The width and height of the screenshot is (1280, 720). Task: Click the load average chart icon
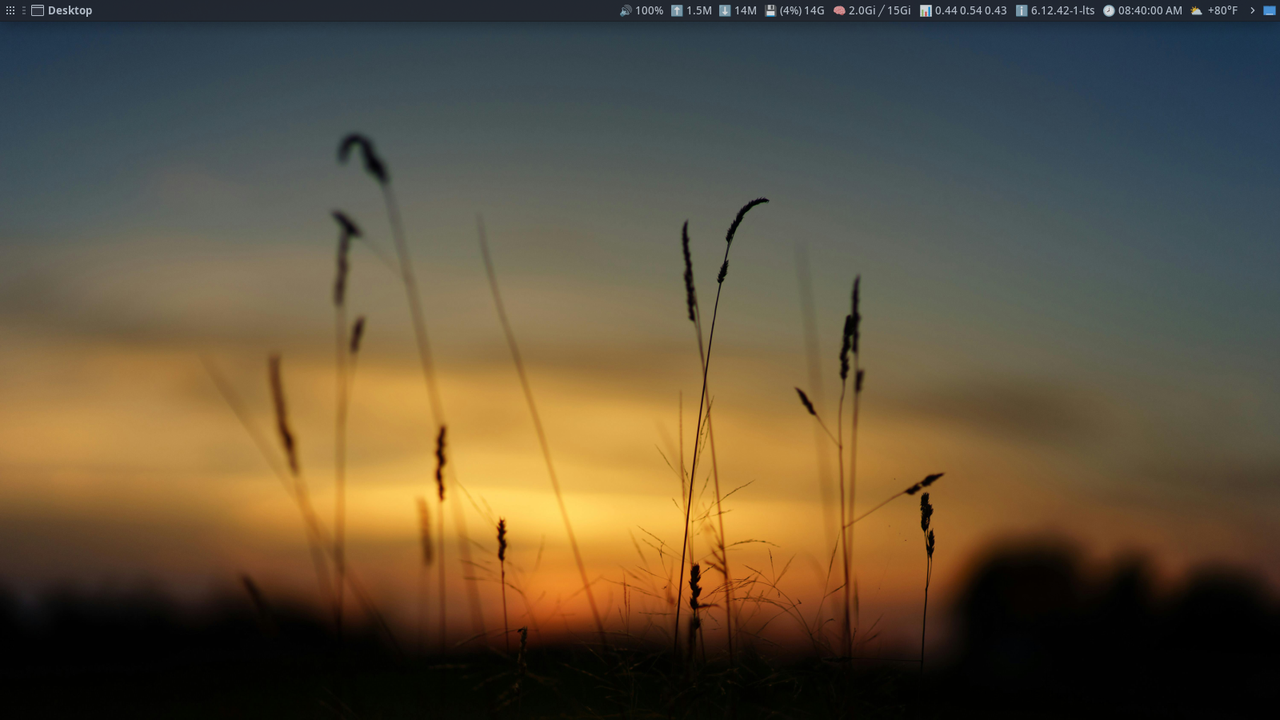pos(926,10)
